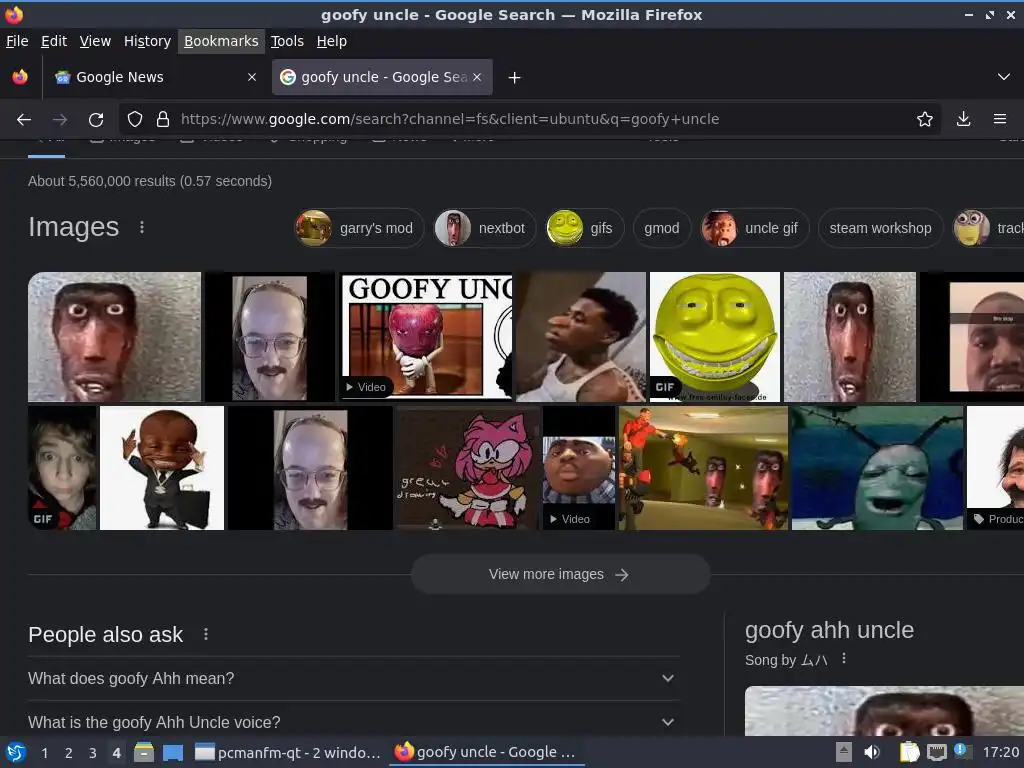1024x768 pixels.
Task: Open the network status tray icon
Action: [937, 752]
